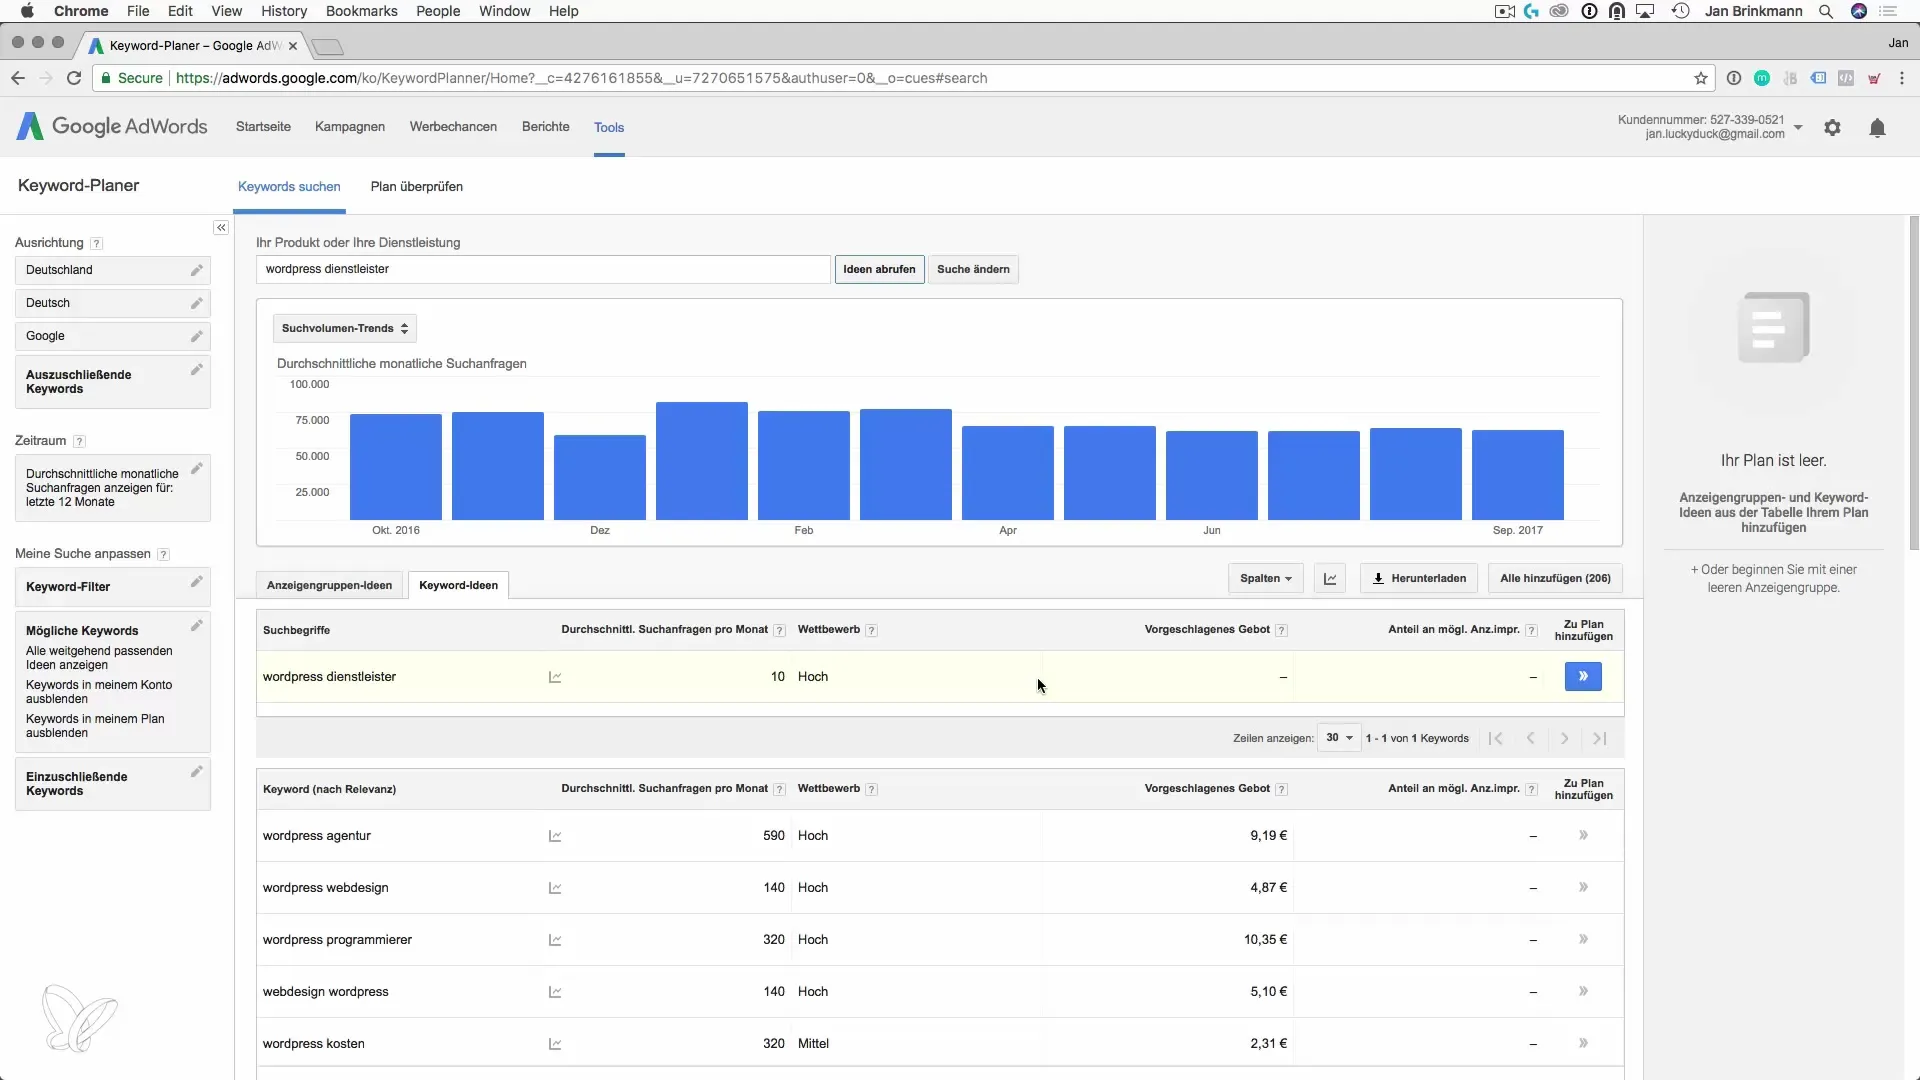The height and width of the screenshot is (1080, 1920).
Task: Show trend chart for wordpress dienstleister
Action: point(555,677)
